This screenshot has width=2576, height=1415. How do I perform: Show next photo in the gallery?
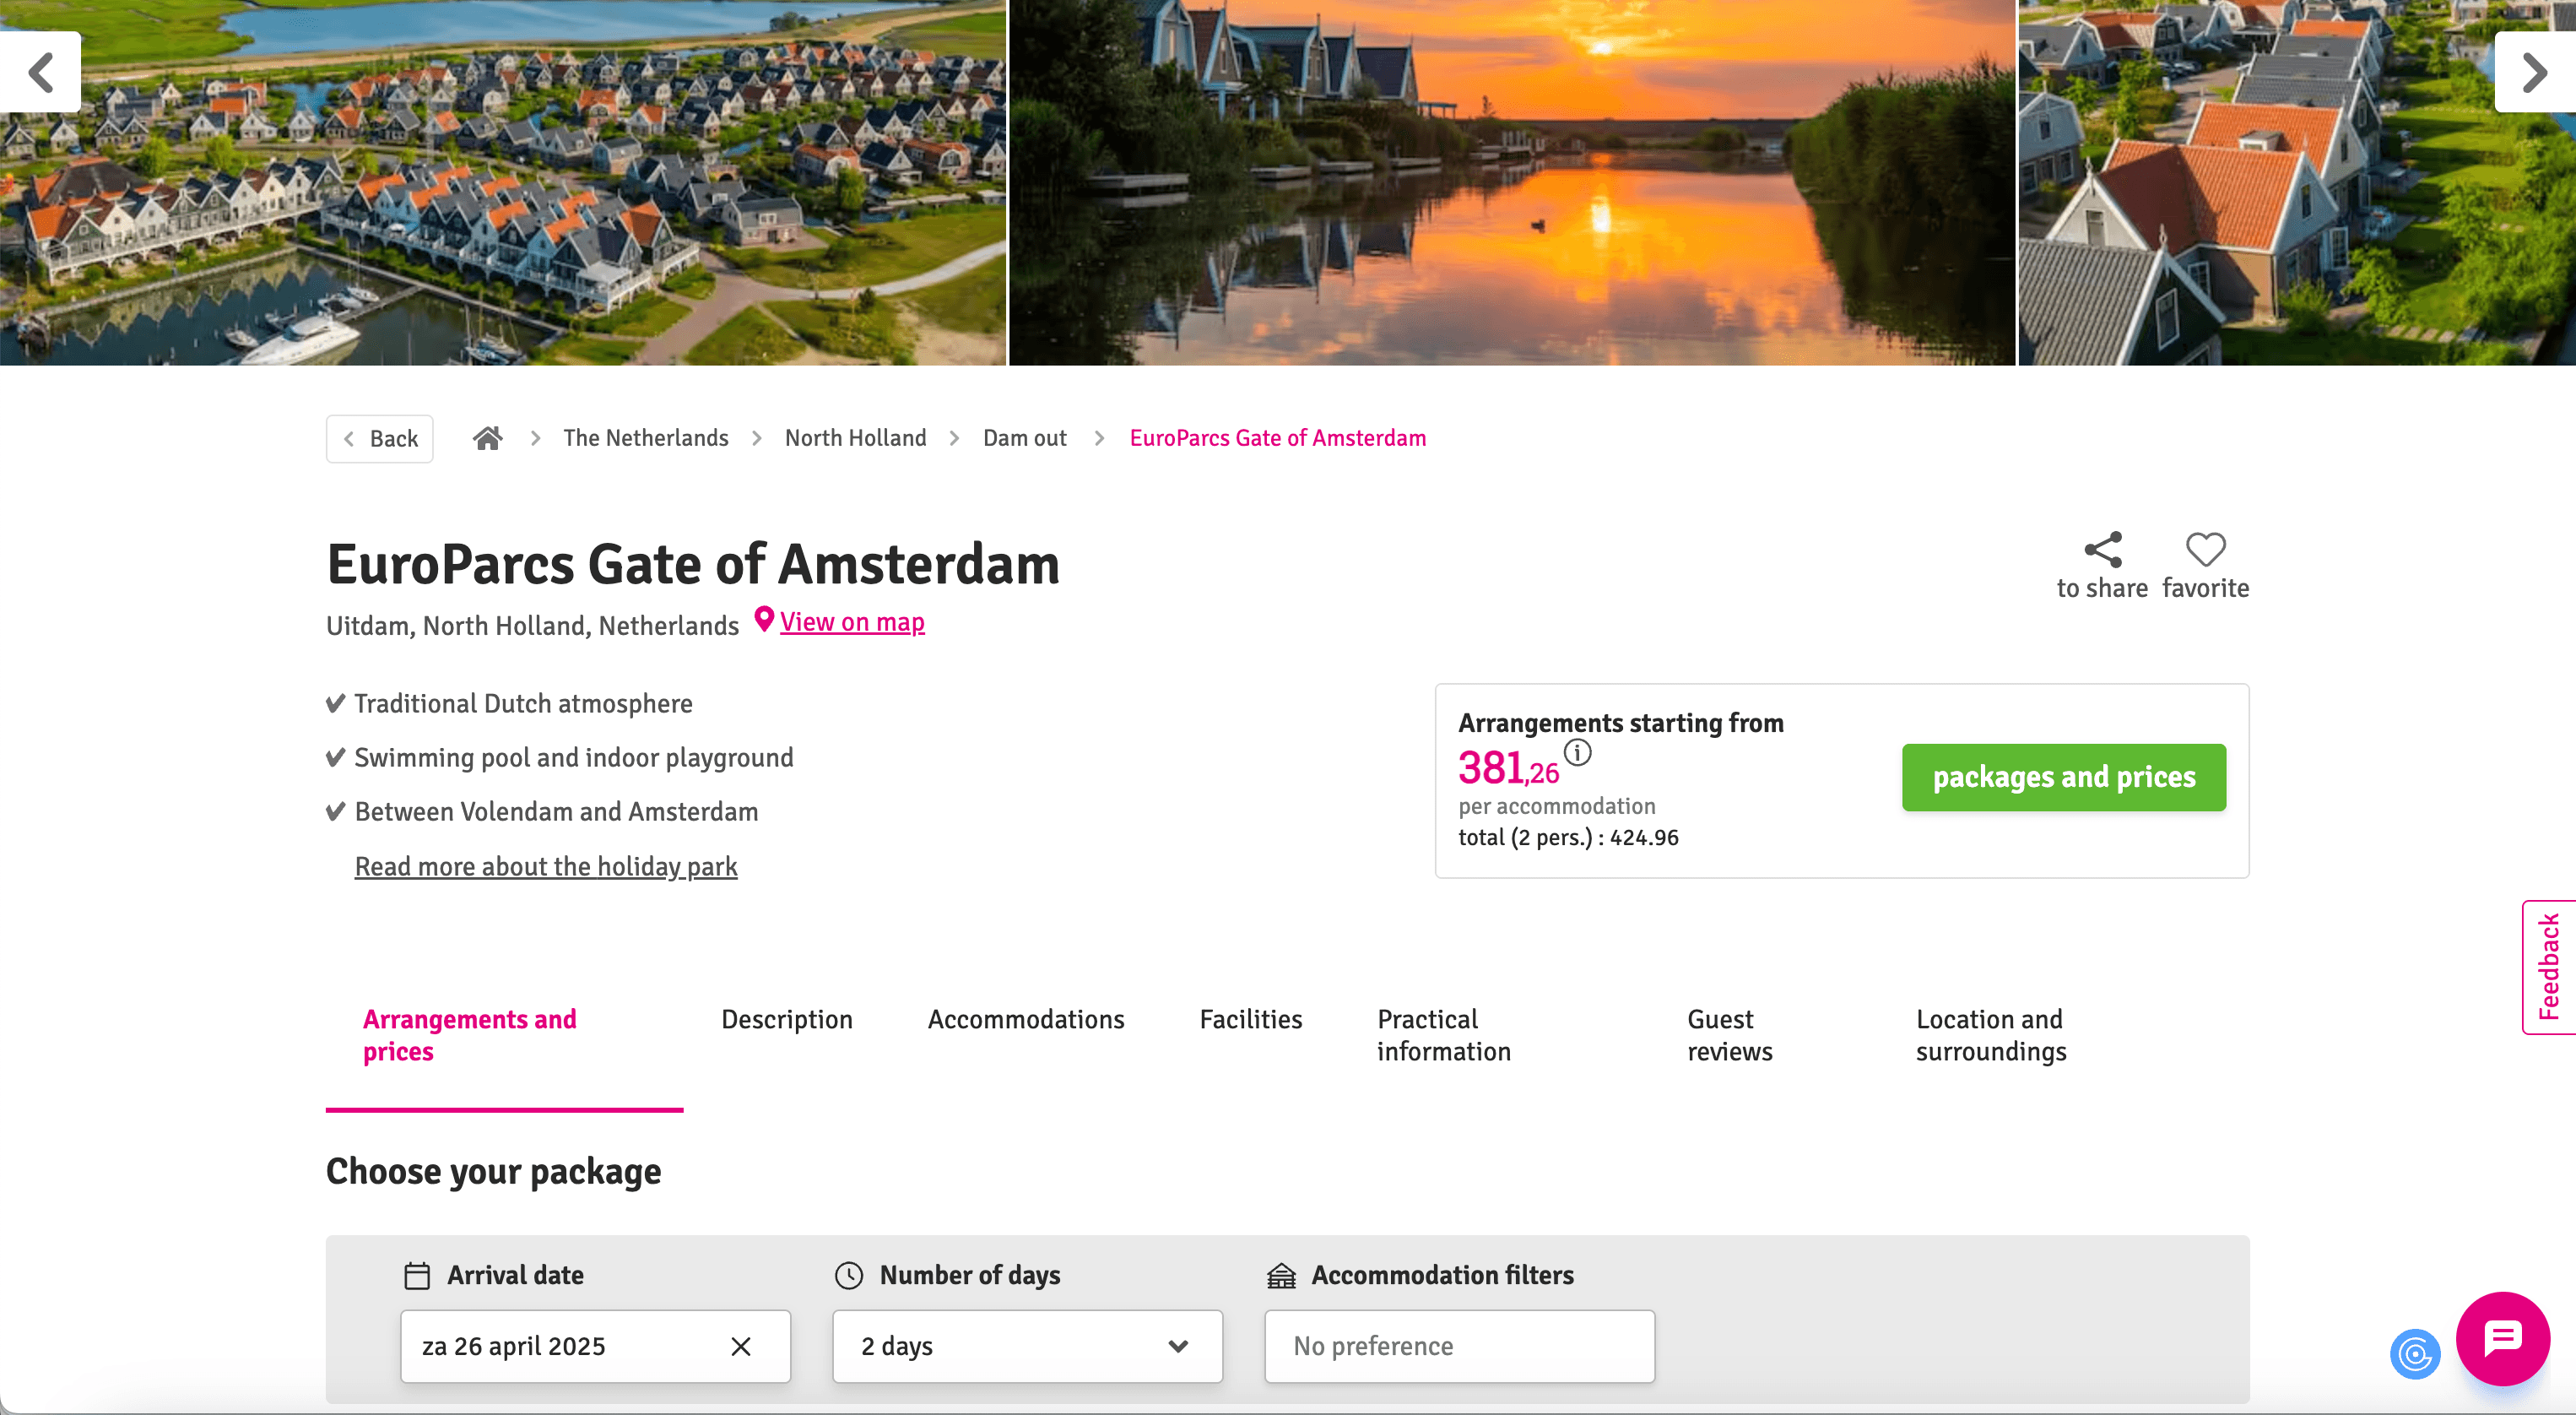[2534, 72]
